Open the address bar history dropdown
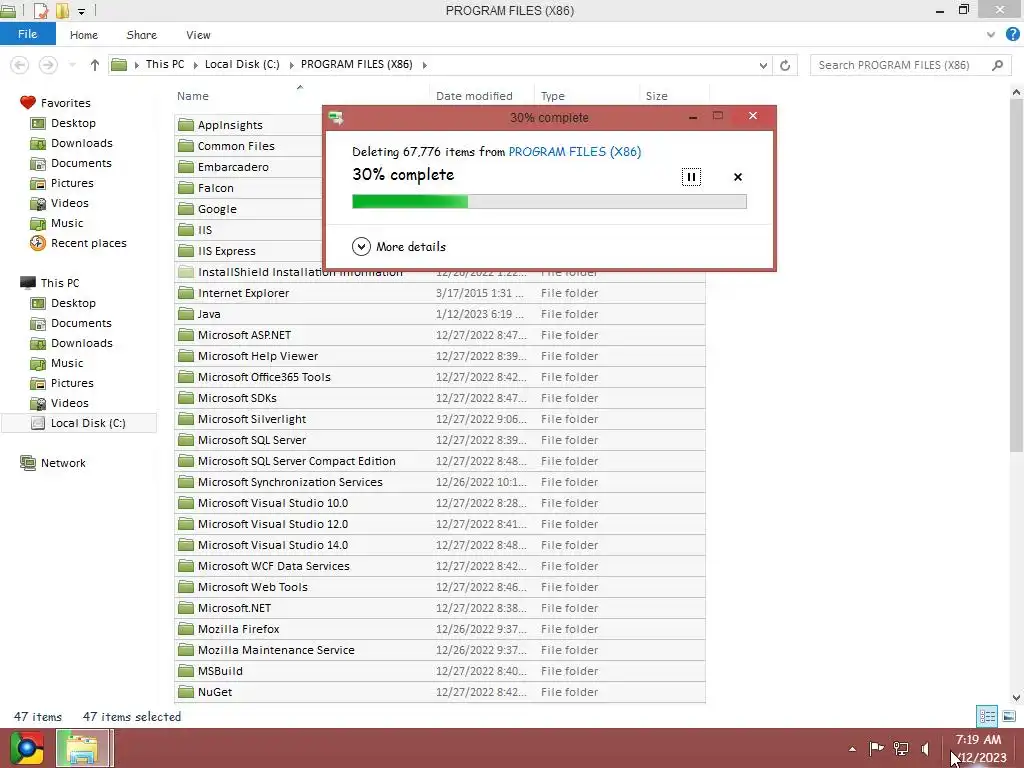Image resolution: width=1024 pixels, height=768 pixels. pyautogui.click(x=763, y=65)
